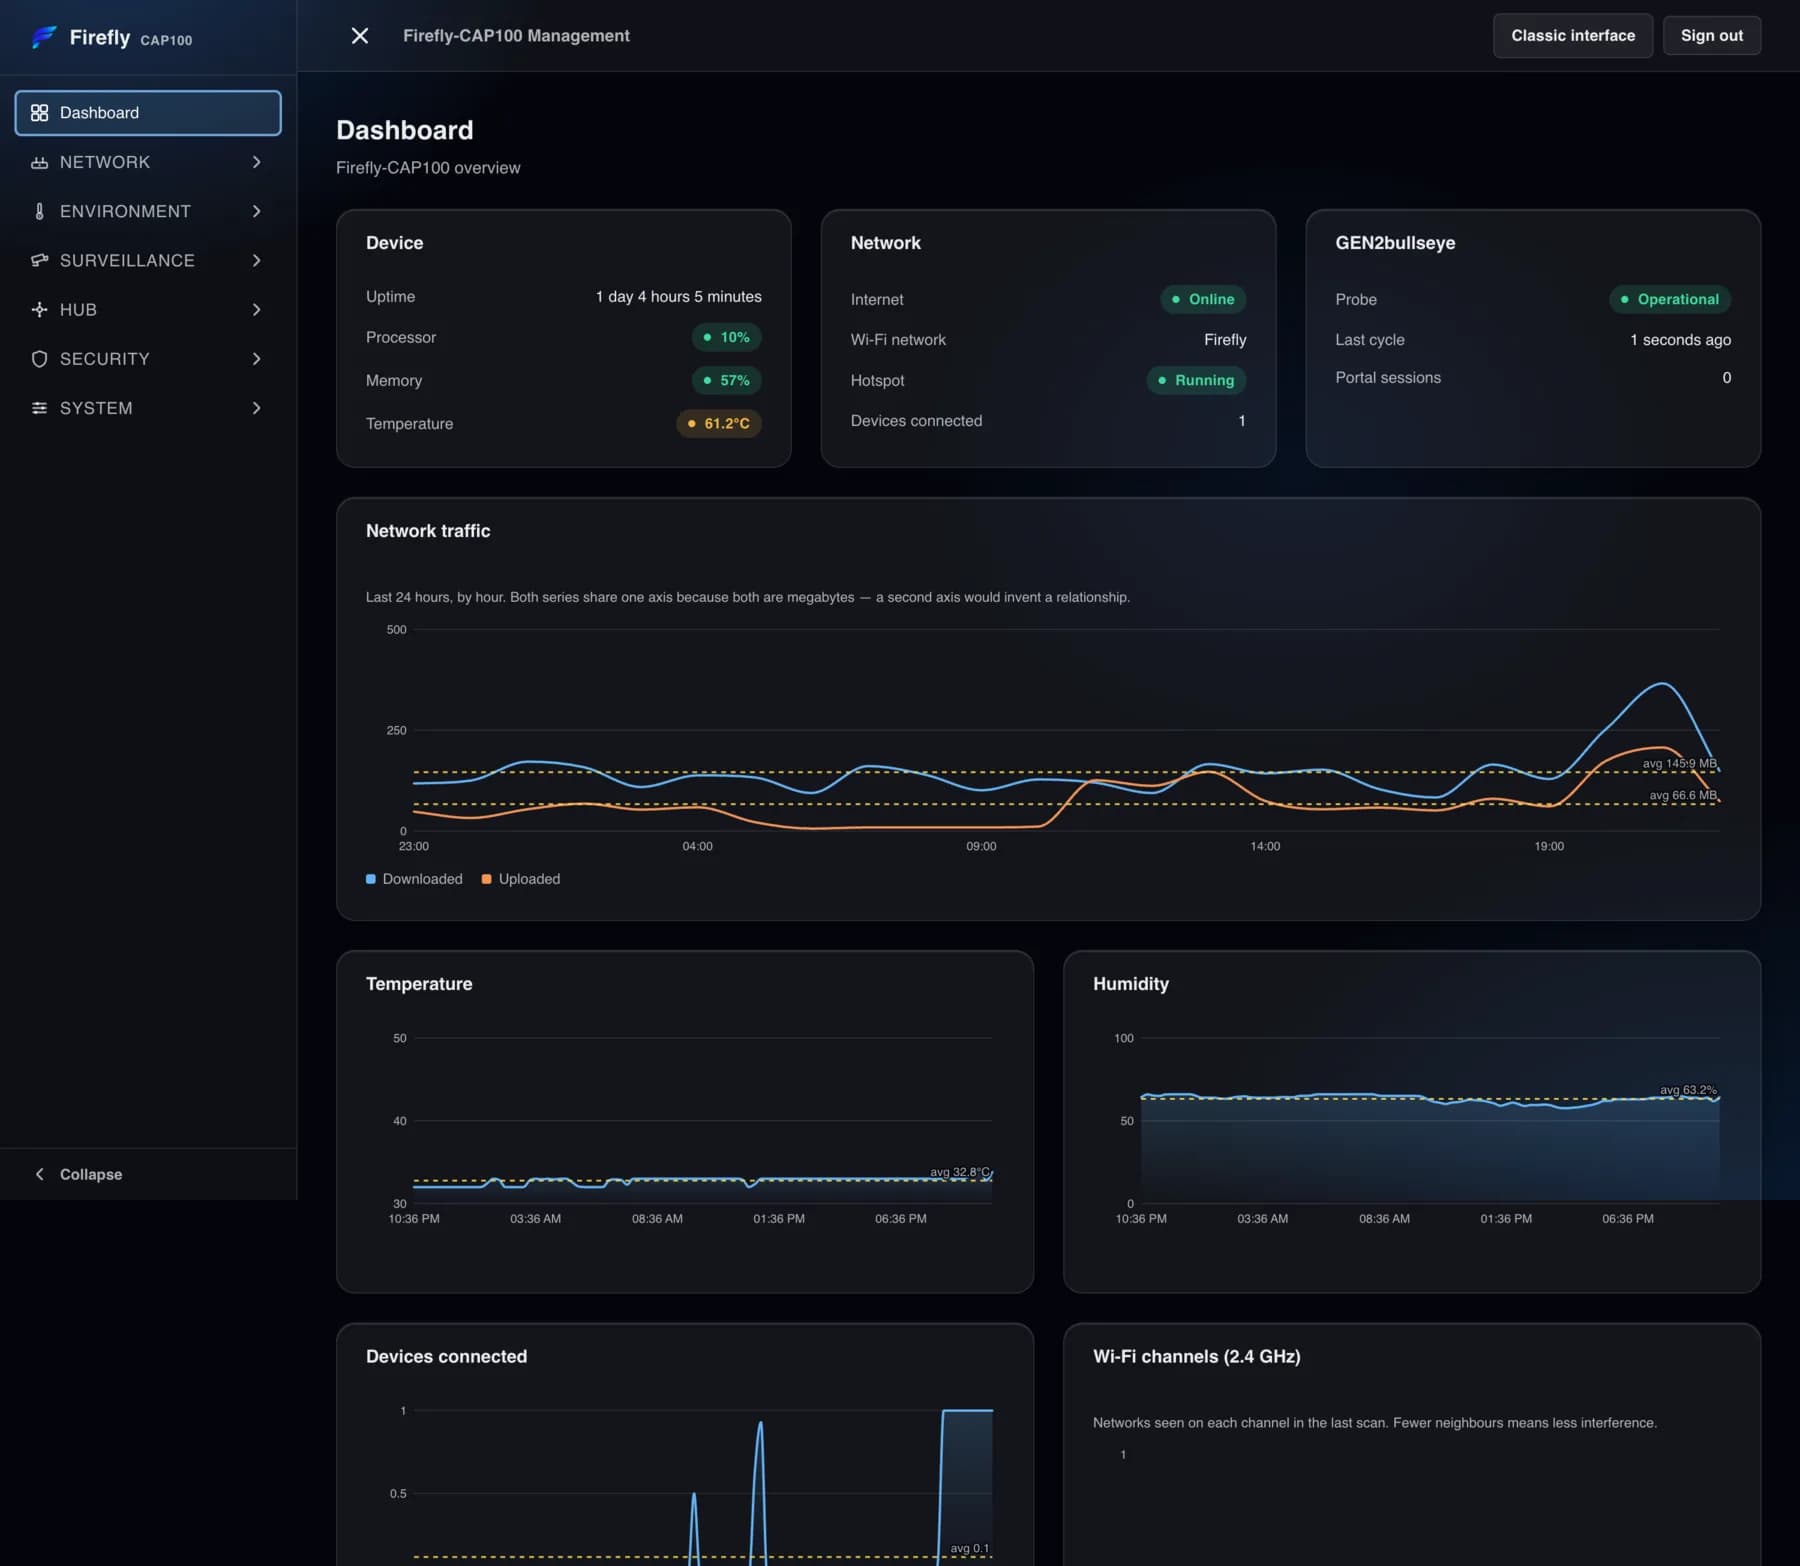1800x1566 pixels.
Task: Expand the SYSTEM section chevron
Action: tap(257, 408)
